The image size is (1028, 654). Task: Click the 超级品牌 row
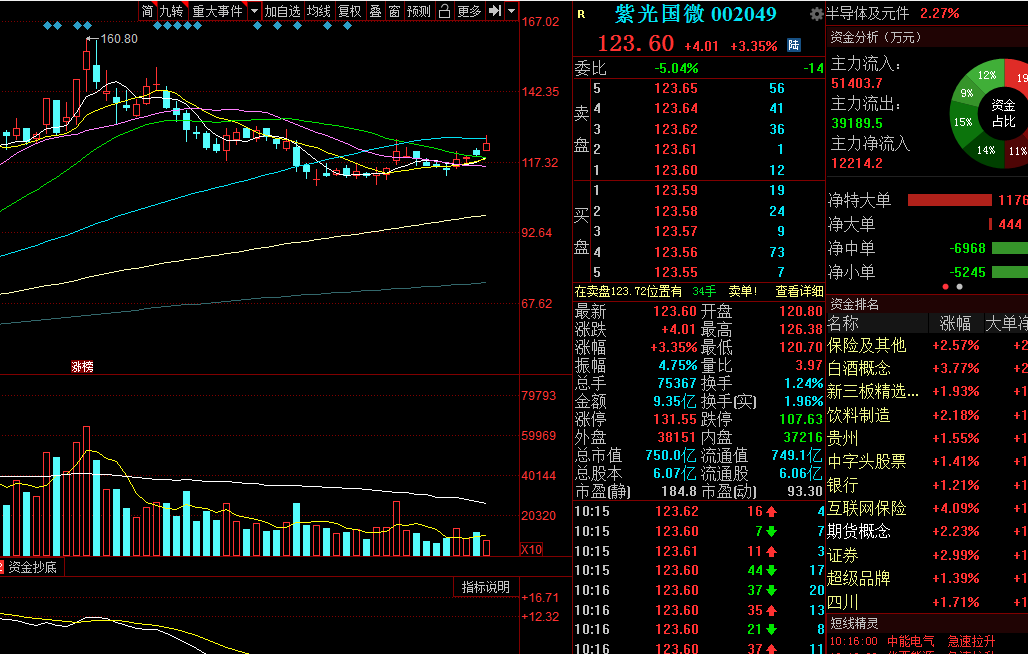click(927, 579)
